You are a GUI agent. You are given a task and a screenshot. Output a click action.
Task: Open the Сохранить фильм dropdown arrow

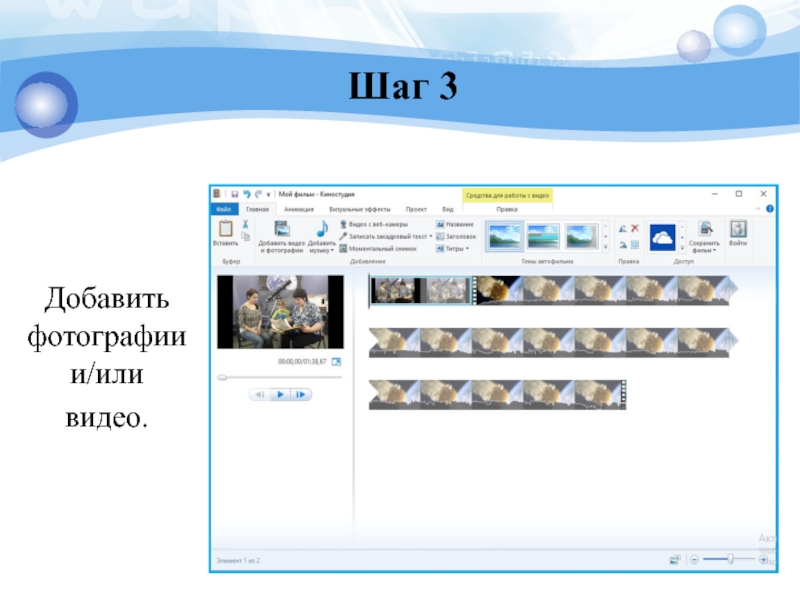pos(714,251)
